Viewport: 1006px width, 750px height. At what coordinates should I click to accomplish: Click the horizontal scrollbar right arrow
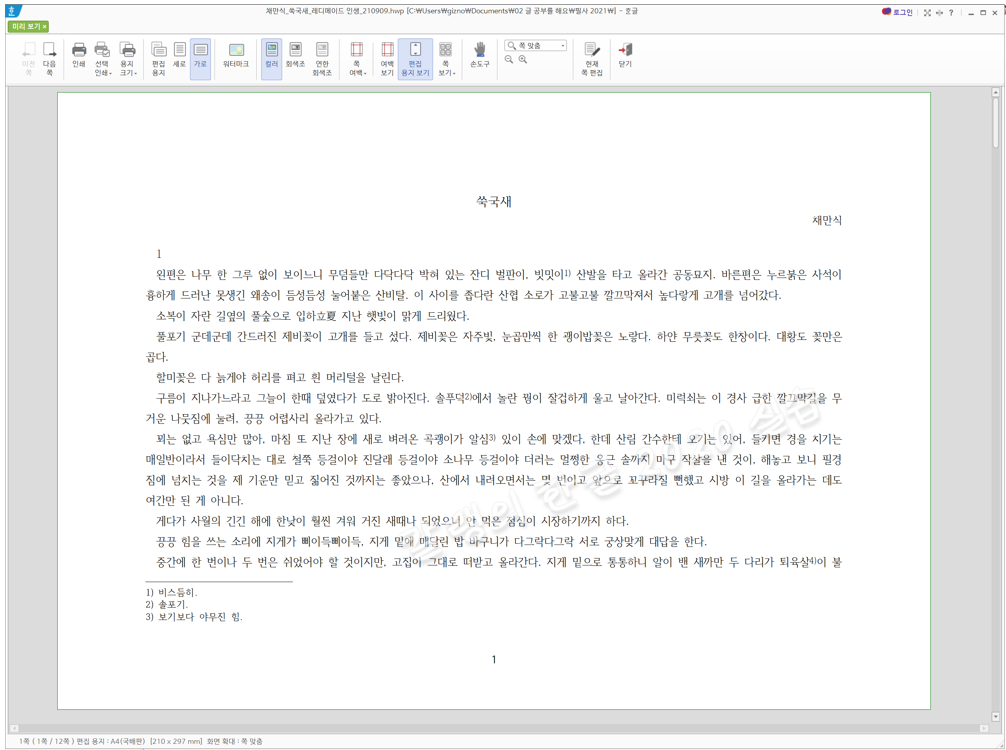click(984, 728)
